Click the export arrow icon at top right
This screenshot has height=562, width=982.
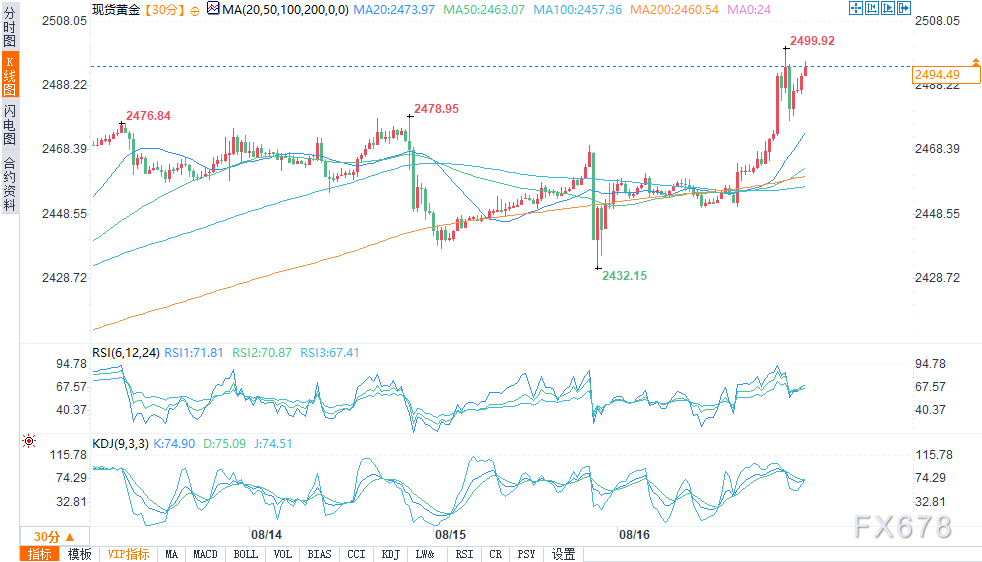click(x=904, y=8)
